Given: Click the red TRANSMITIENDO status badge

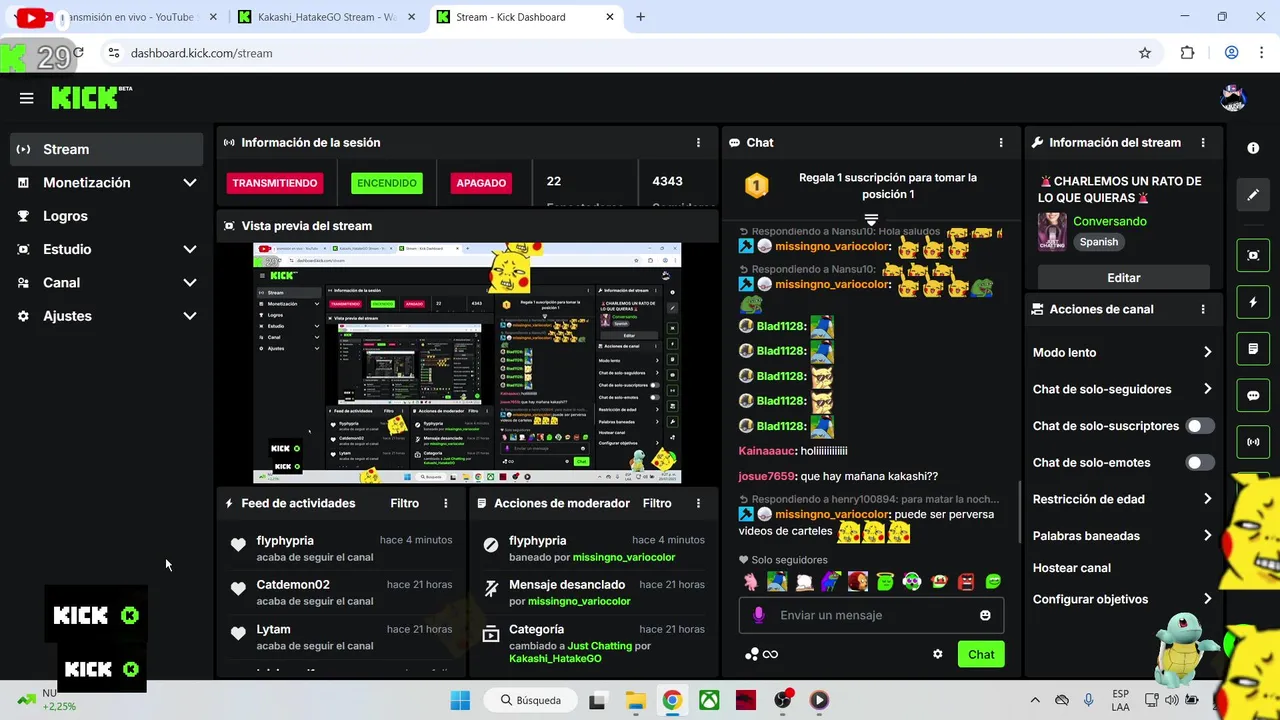Looking at the screenshot, I should click(275, 183).
